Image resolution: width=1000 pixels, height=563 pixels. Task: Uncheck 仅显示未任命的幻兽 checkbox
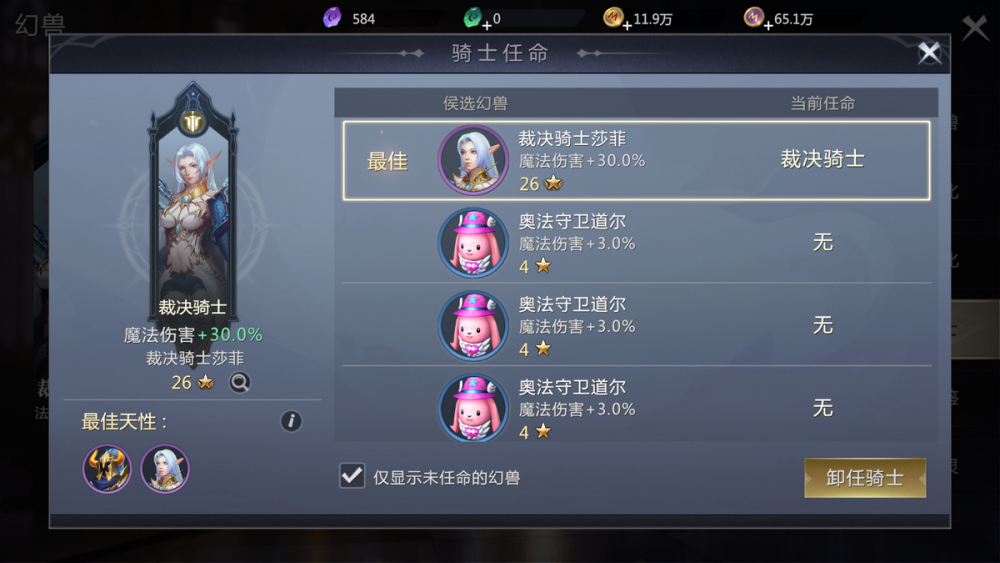pyautogui.click(x=352, y=476)
